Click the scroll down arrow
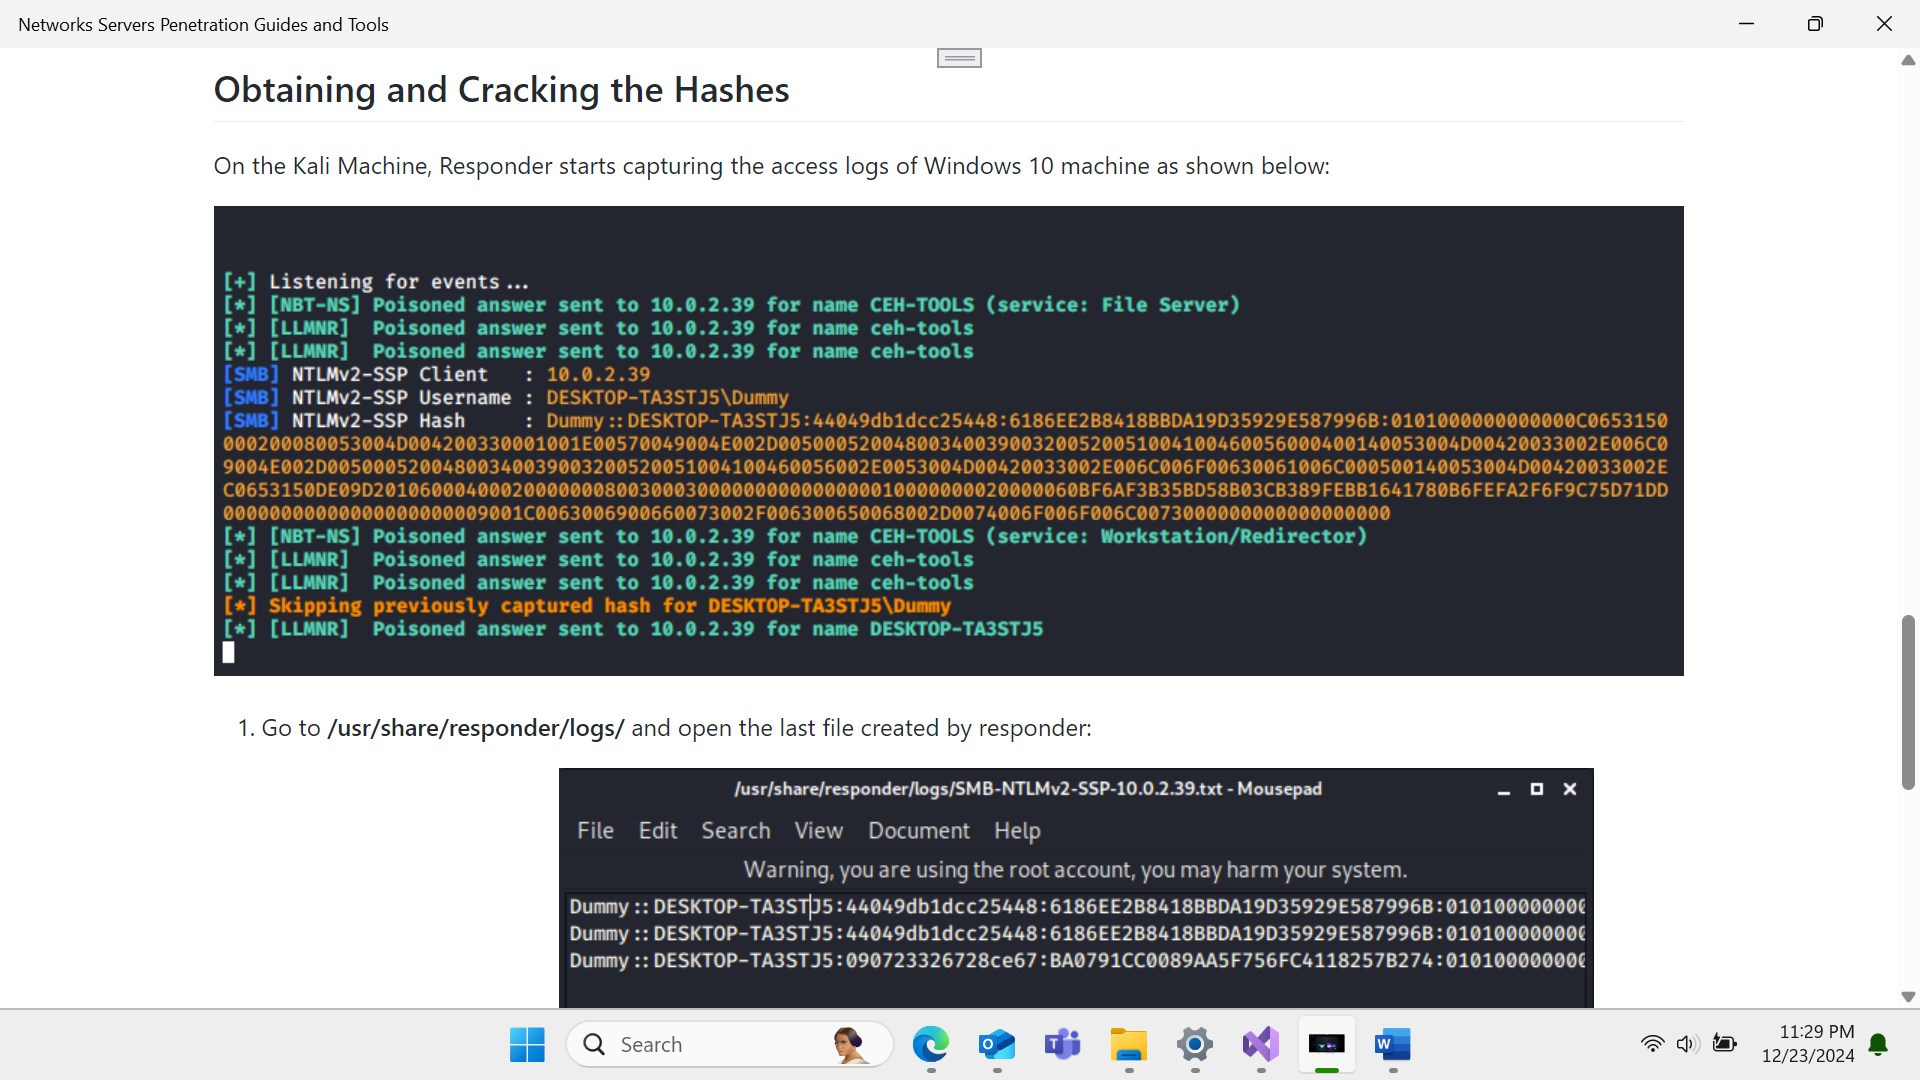 (1908, 997)
